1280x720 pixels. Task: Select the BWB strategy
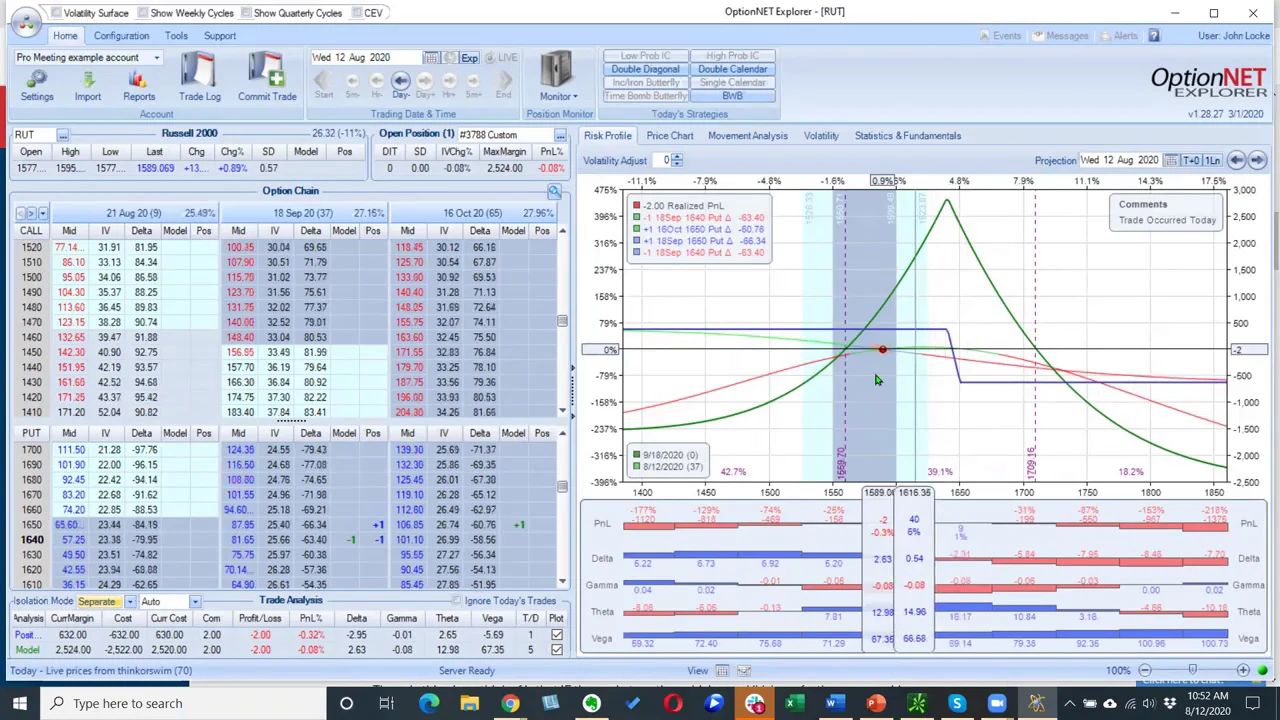[x=733, y=96]
